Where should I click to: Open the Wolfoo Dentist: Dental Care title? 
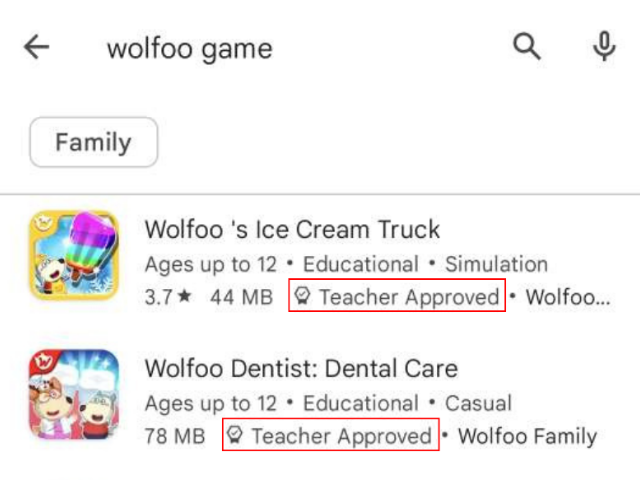pyautogui.click(x=301, y=368)
